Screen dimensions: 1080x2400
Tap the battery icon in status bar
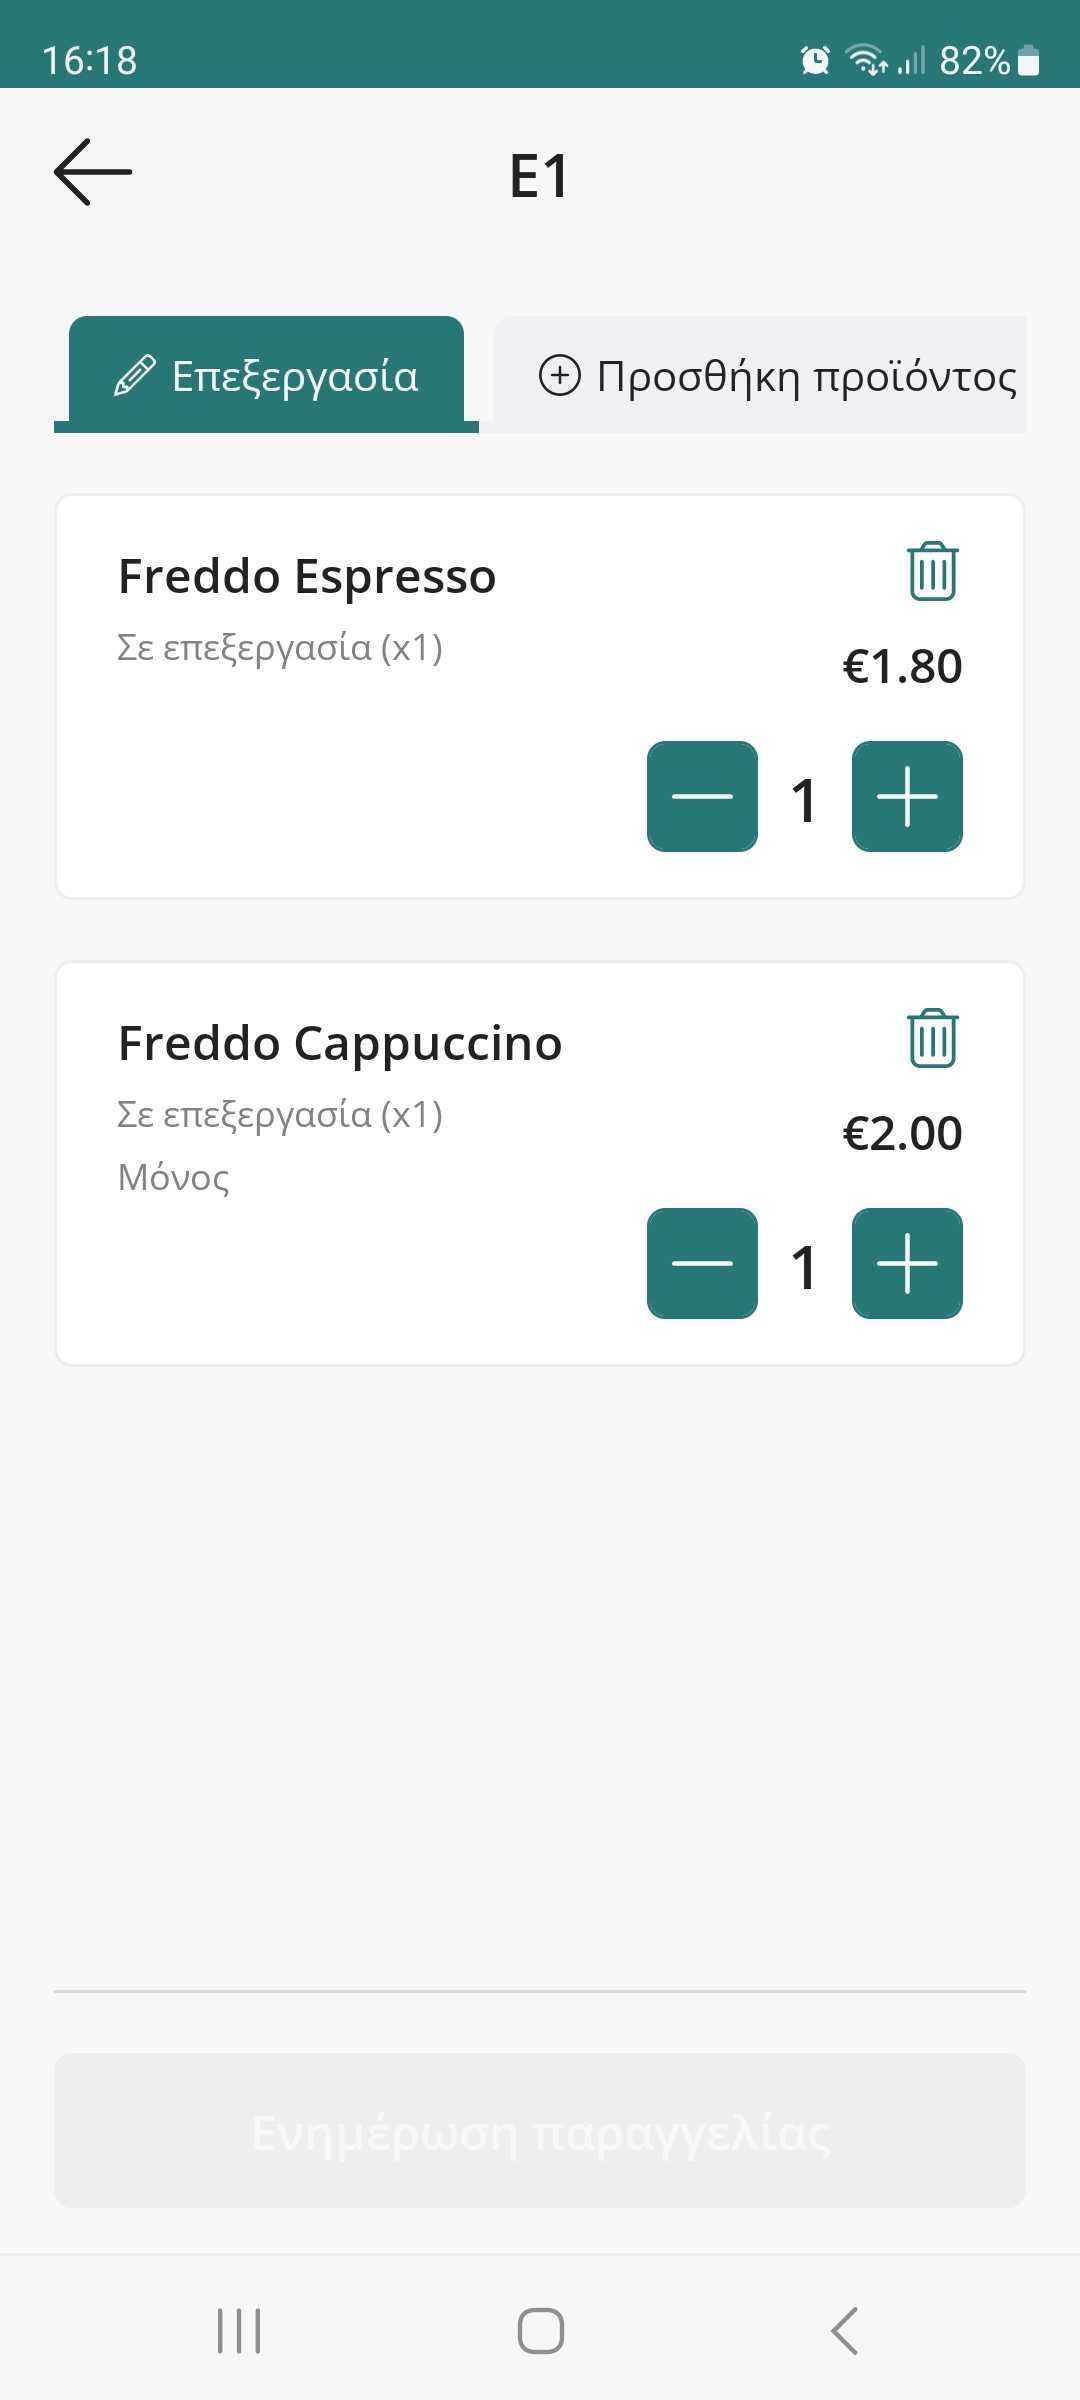click(x=1028, y=61)
